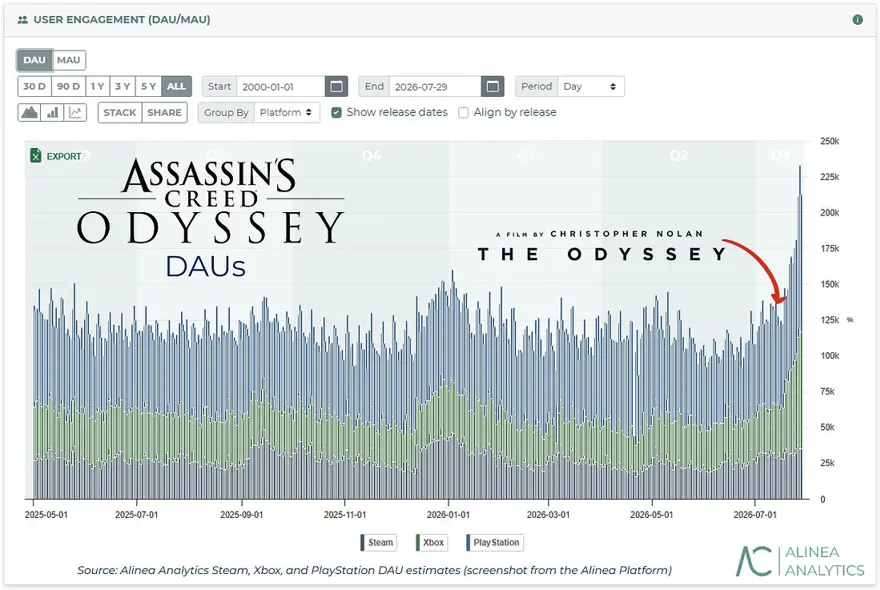
Task: Click the 2026-03-01 axis label
Action: (548, 514)
